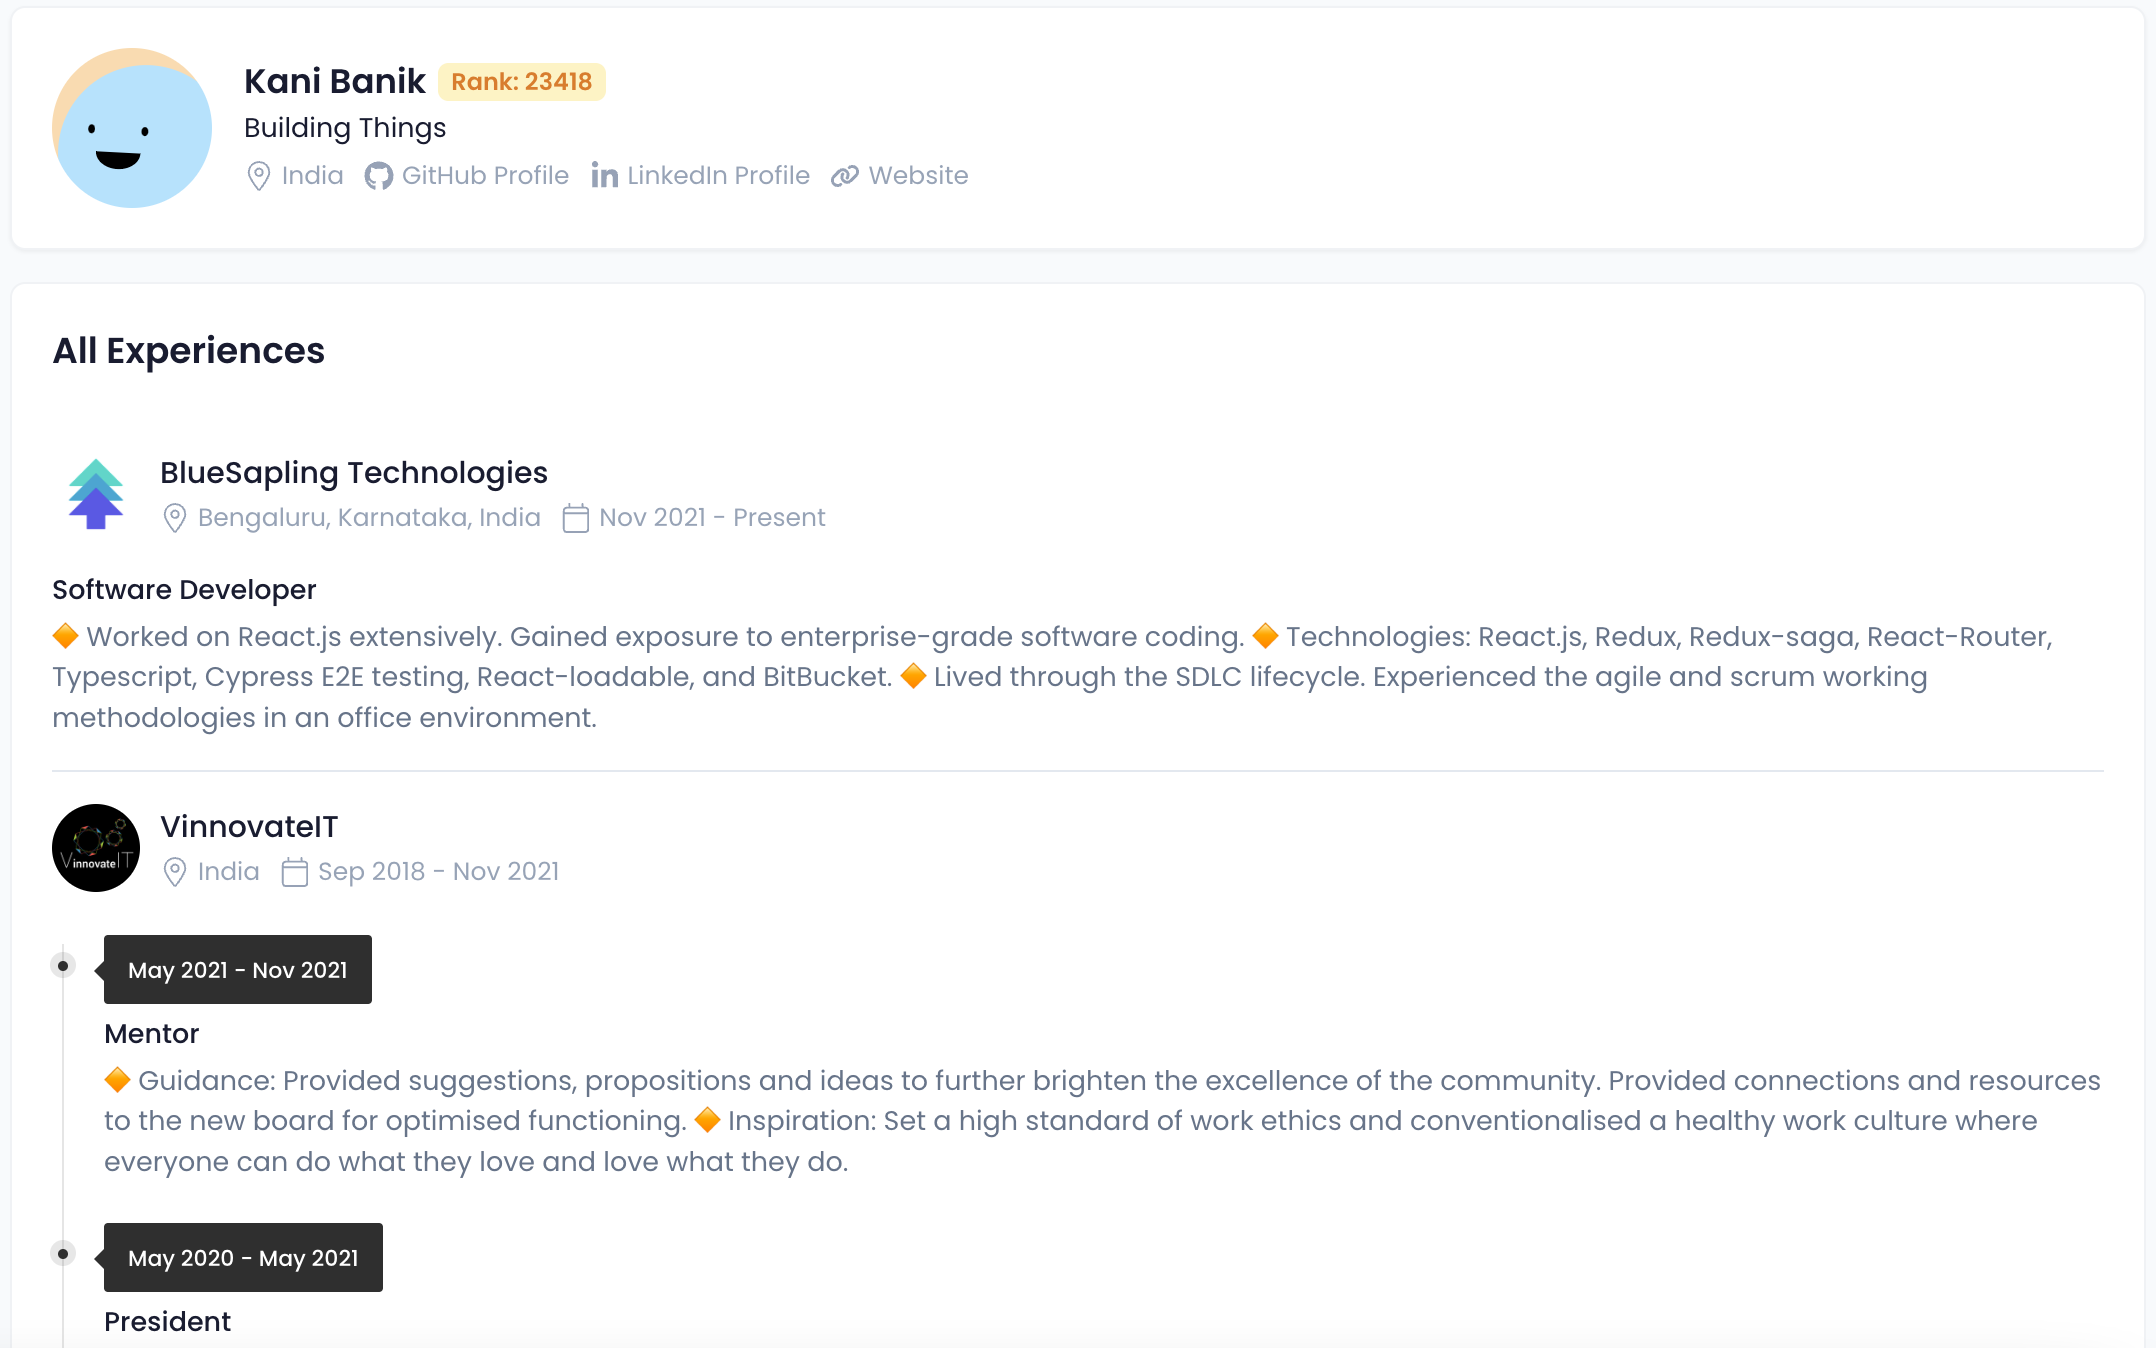The height and width of the screenshot is (1348, 2156).
Task: Click the GitHub octocat icon
Action: click(378, 177)
